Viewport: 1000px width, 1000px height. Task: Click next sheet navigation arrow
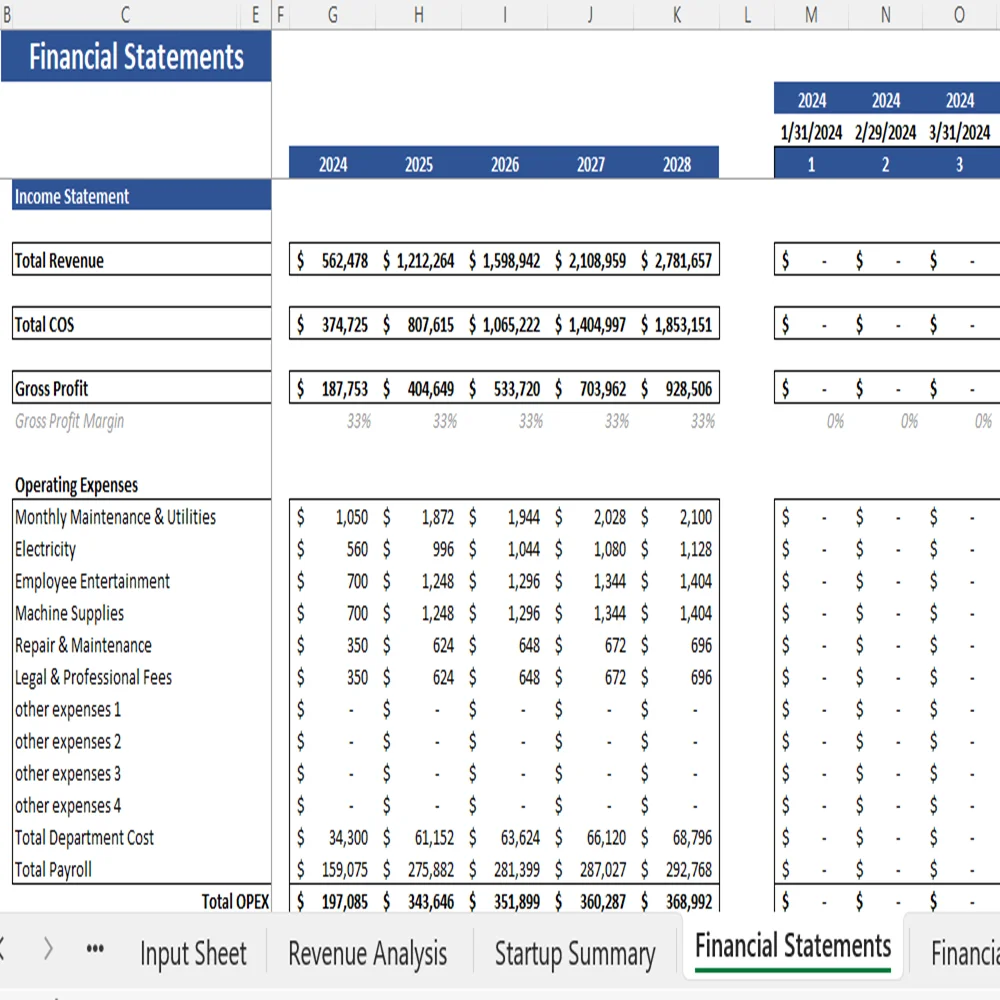tap(48, 948)
